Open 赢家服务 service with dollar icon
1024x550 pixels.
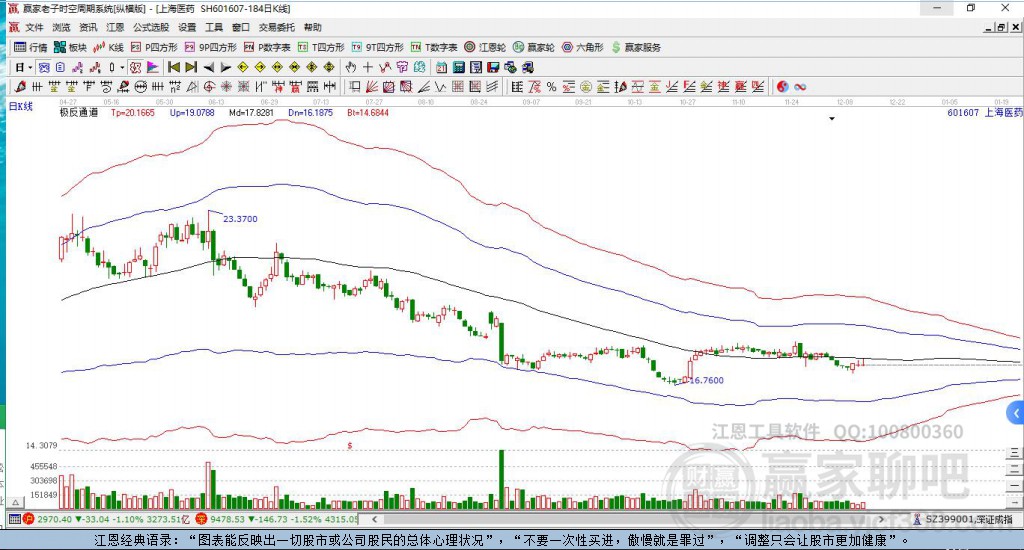636,47
